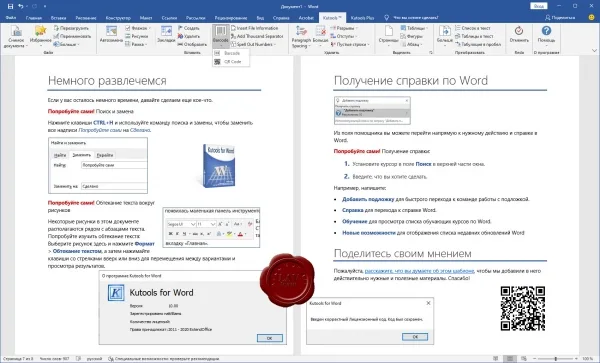Adjust the zoom slider in status bar
The width and height of the screenshot is (600, 363).
point(556,359)
